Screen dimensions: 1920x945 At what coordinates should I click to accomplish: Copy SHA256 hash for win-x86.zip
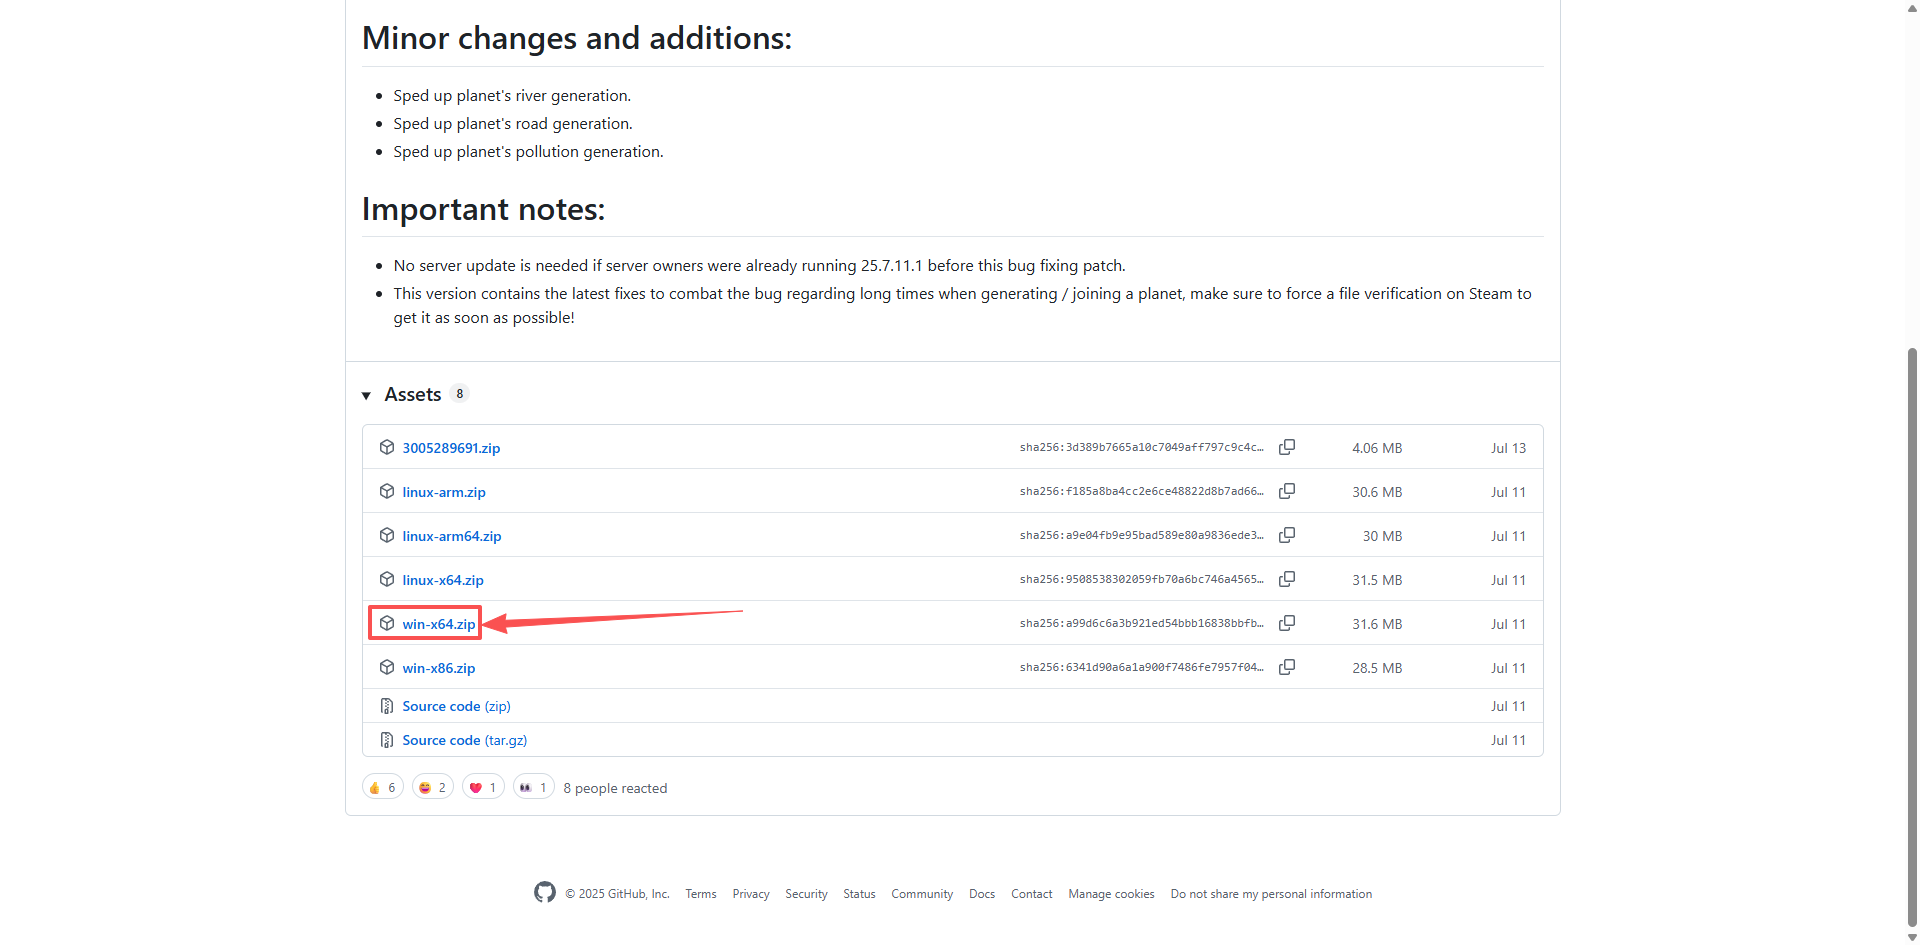click(x=1287, y=667)
